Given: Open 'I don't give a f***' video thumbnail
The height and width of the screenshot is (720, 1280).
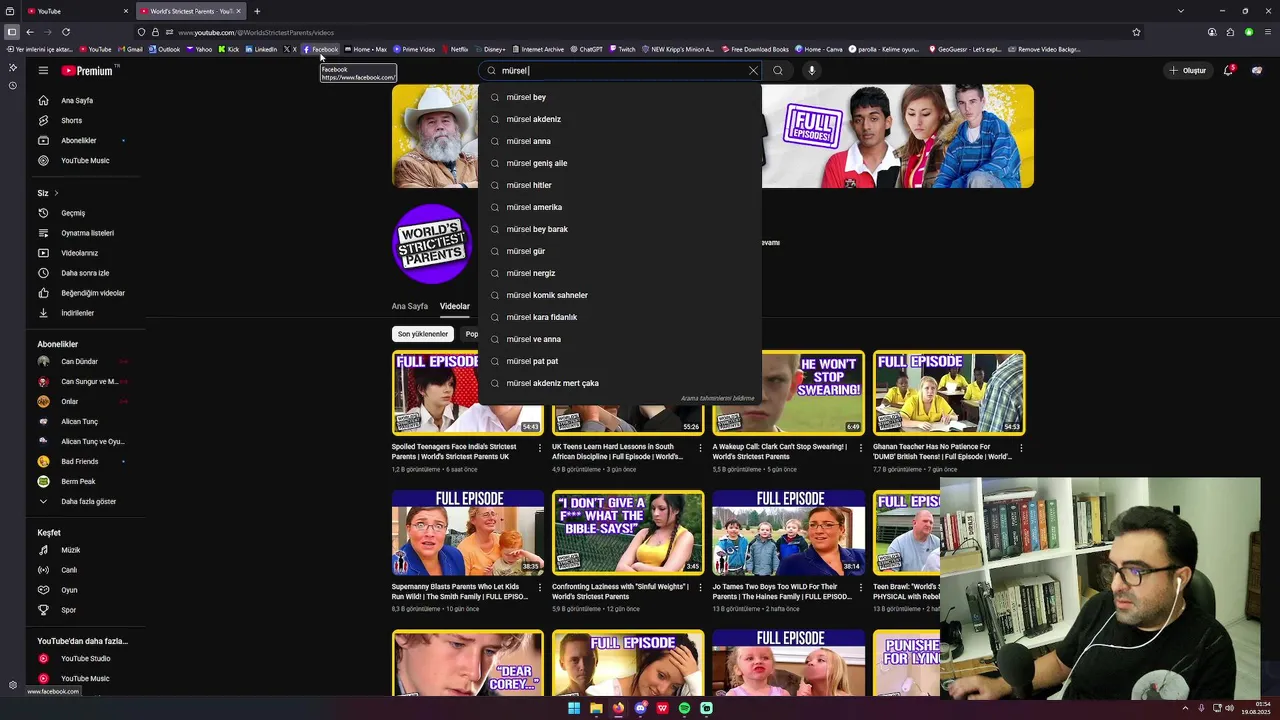Looking at the screenshot, I should tap(628, 532).
